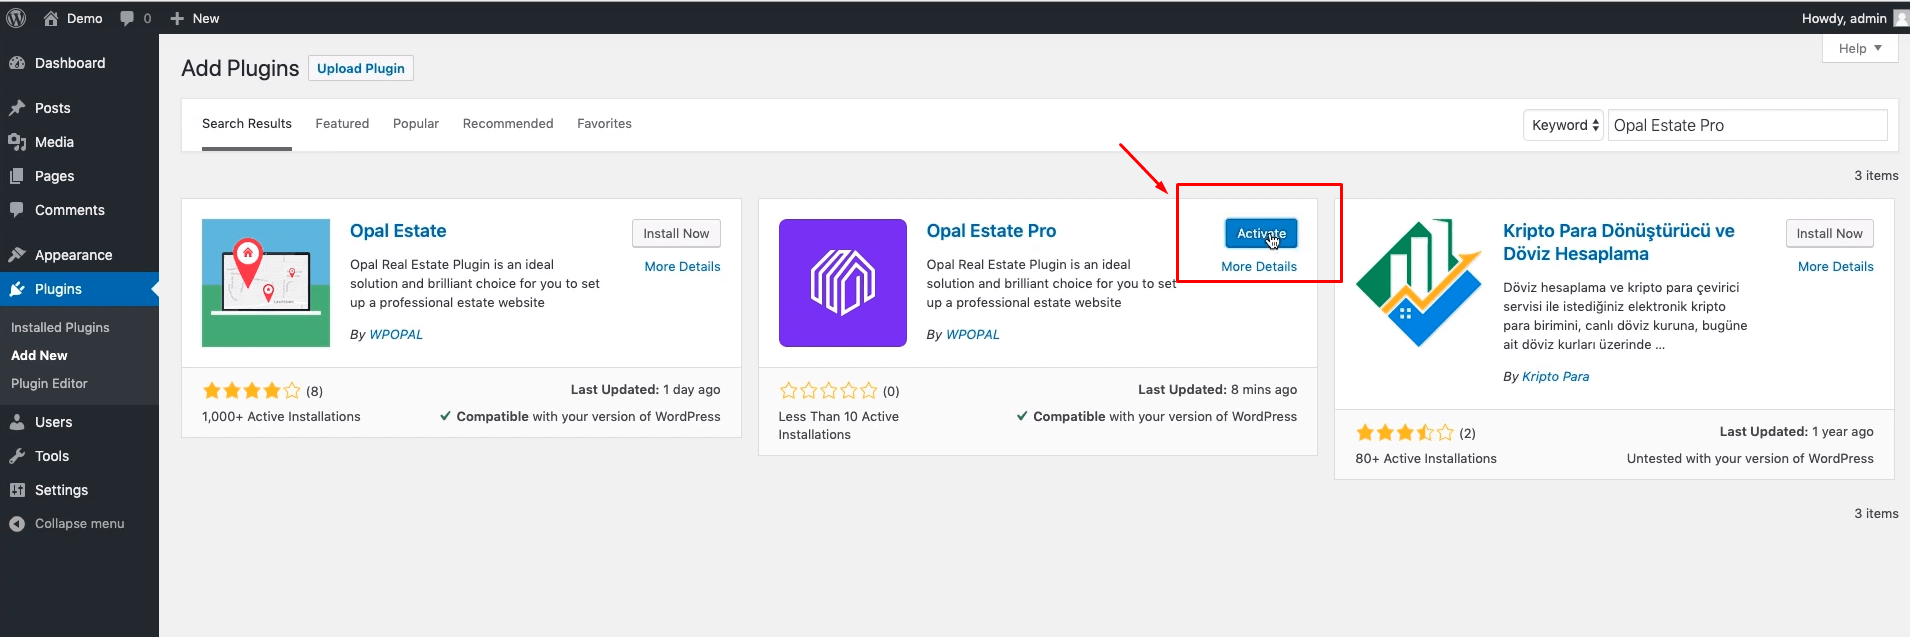1910x637 pixels.
Task: Open the Appearance menu label
Action: click(73, 255)
